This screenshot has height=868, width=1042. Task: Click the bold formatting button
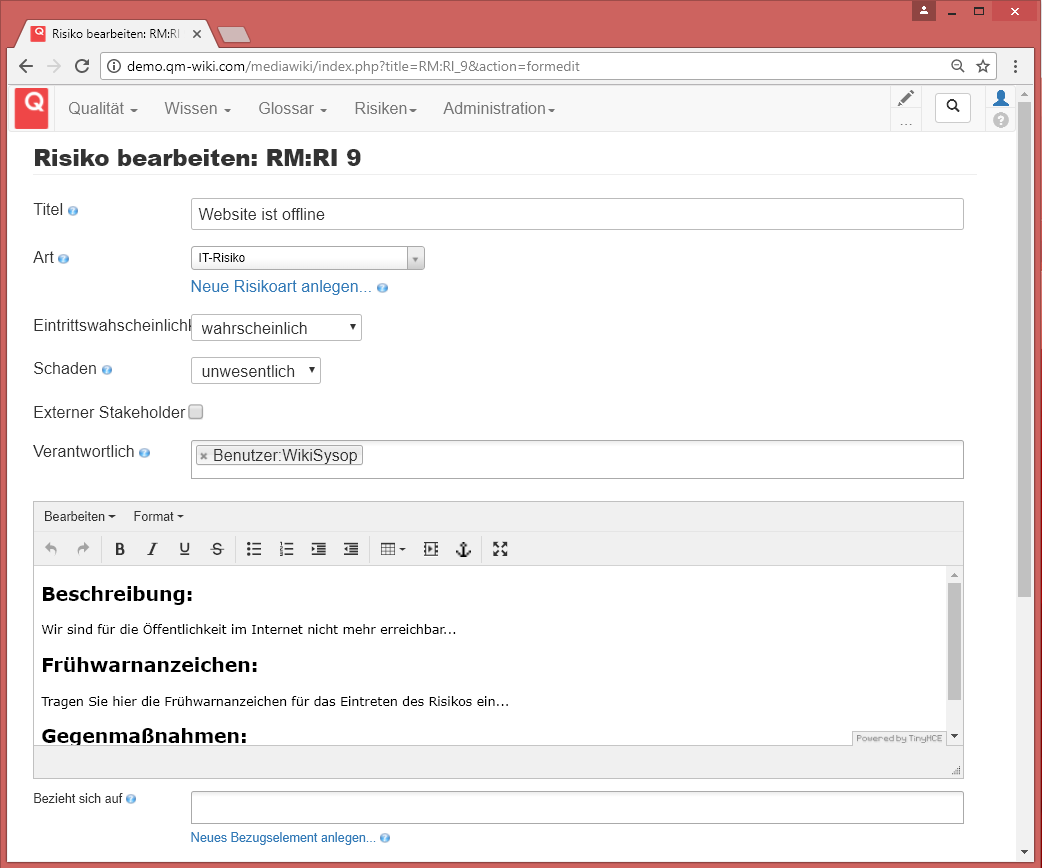(120, 549)
